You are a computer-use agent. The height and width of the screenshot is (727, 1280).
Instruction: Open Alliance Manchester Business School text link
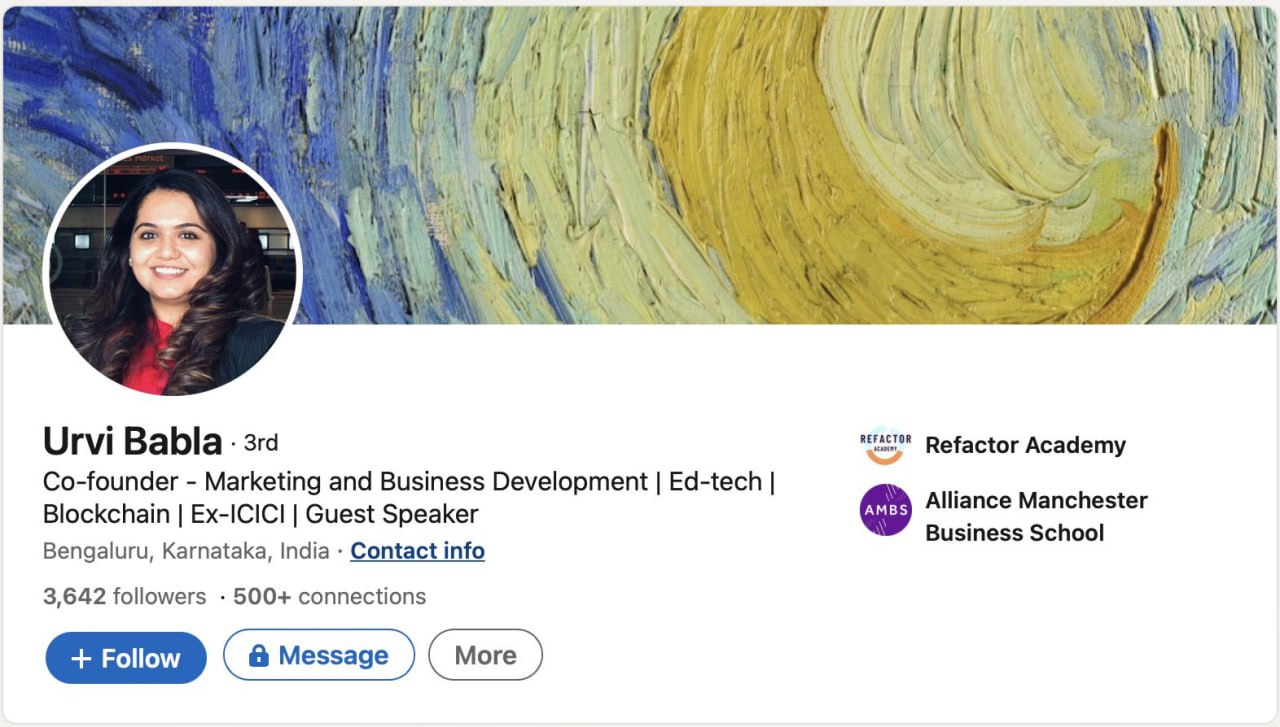tap(1036, 516)
